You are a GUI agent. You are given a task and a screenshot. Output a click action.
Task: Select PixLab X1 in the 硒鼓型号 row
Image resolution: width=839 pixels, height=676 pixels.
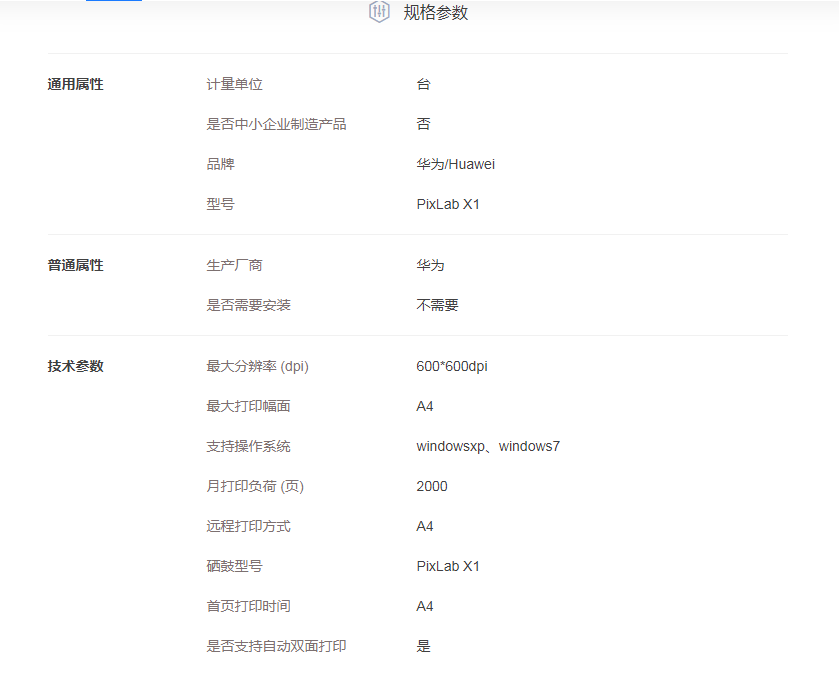[448, 566]
